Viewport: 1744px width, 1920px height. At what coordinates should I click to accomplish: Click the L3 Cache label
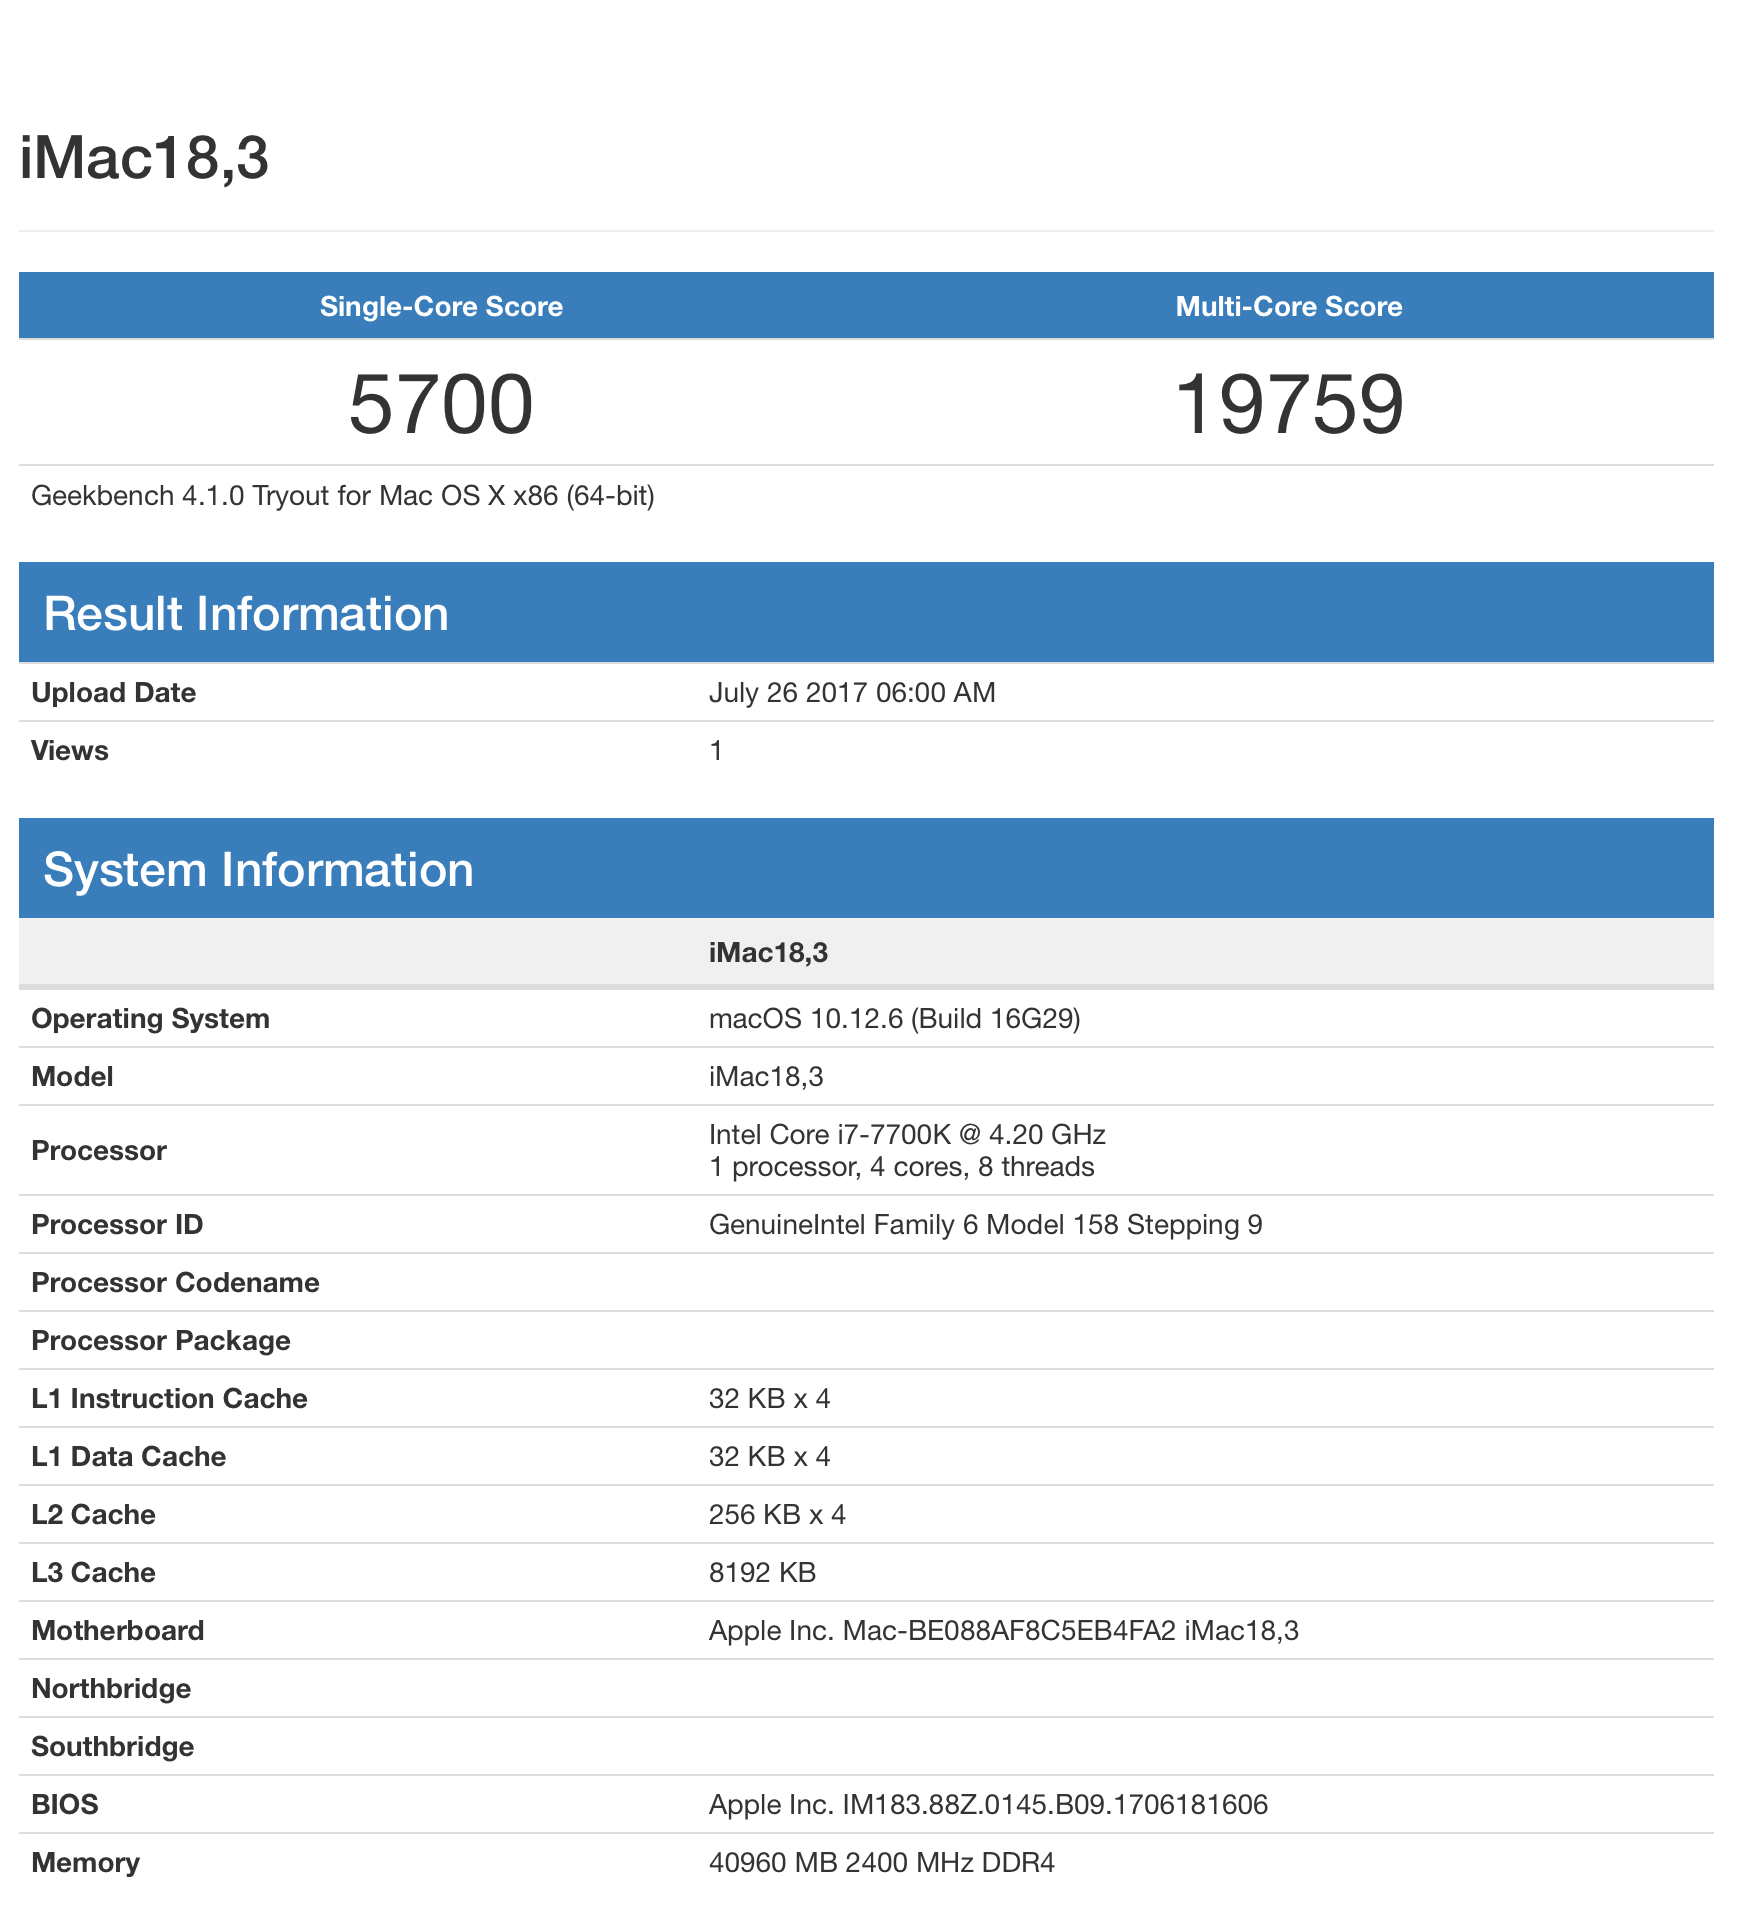94,1572
